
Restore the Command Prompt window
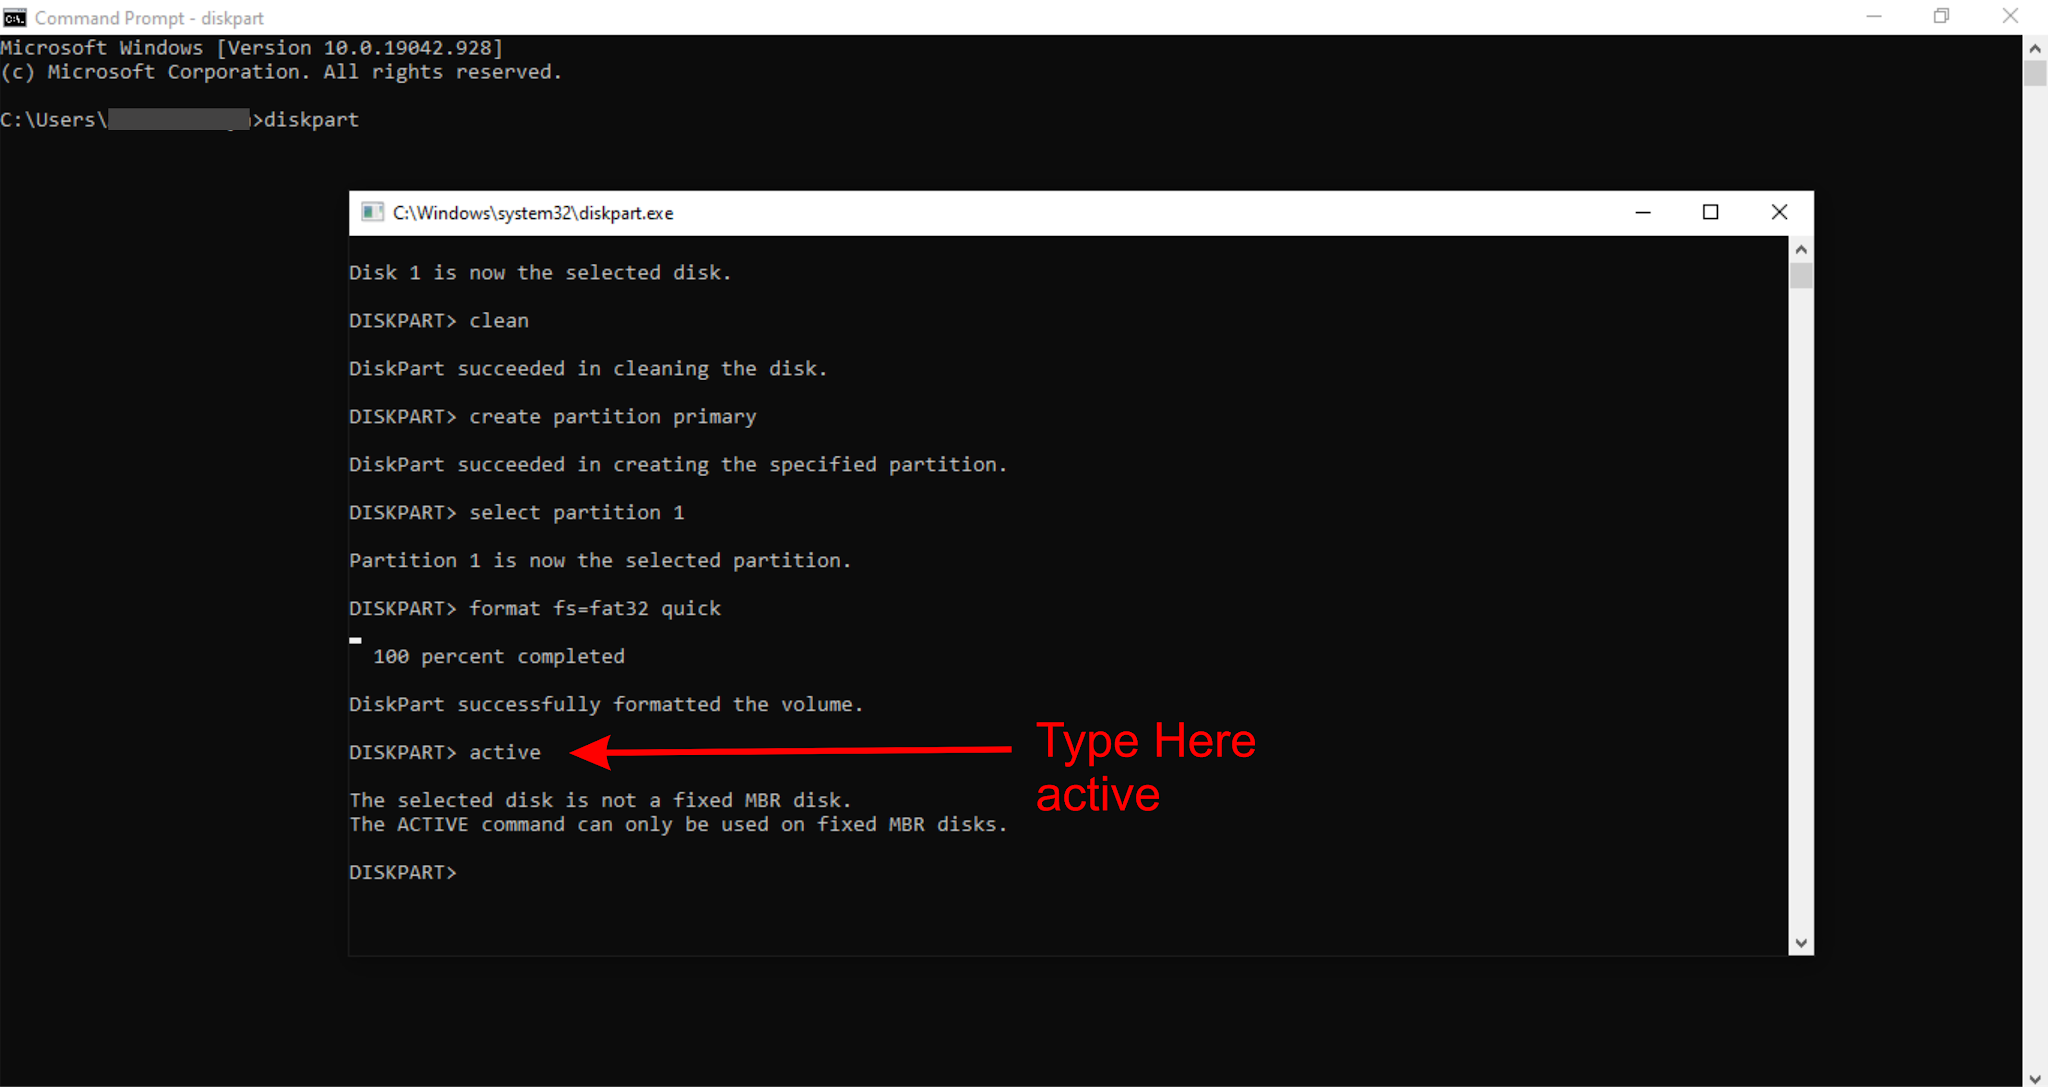[x=1941, y=16]
